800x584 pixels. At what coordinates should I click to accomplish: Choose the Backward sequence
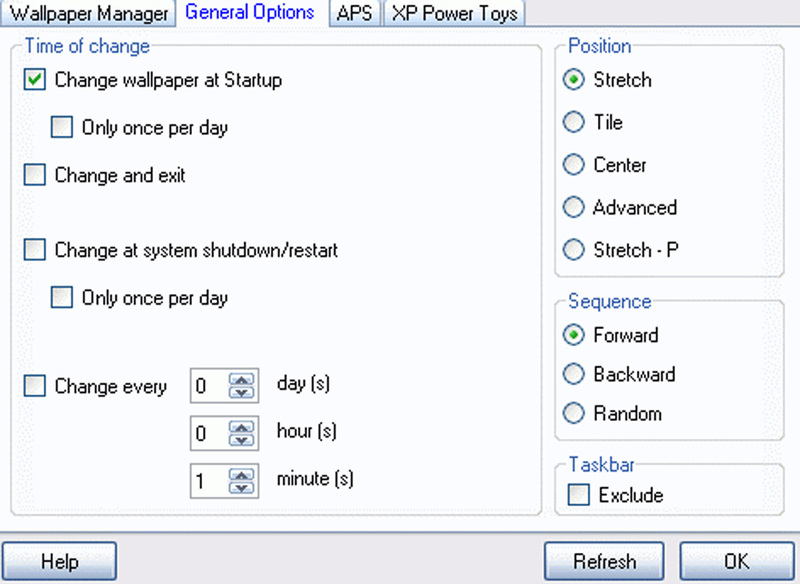[x=573, y=374]
